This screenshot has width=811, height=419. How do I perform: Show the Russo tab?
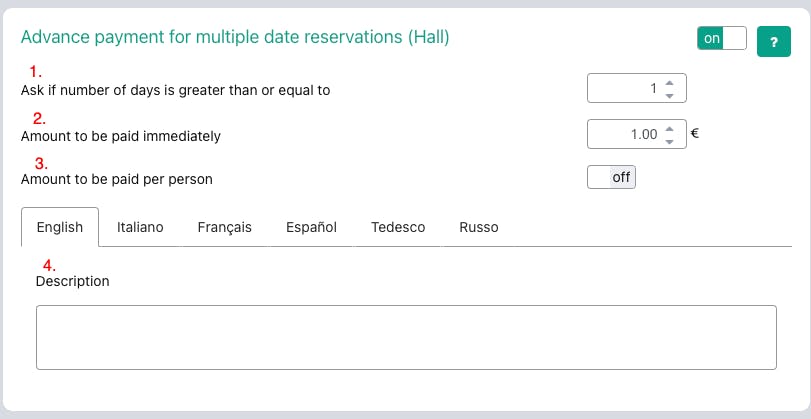point(479,227)
